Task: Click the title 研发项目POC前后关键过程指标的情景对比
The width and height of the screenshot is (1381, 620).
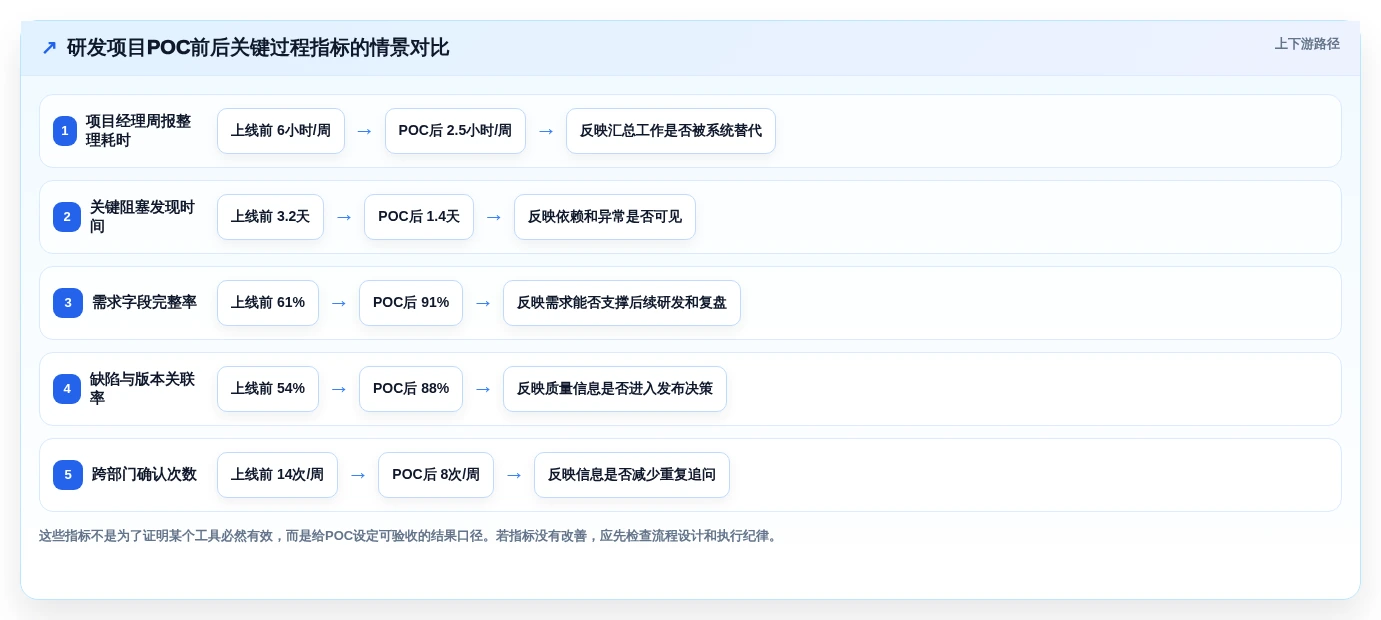Action: click(x=258, y=48)
